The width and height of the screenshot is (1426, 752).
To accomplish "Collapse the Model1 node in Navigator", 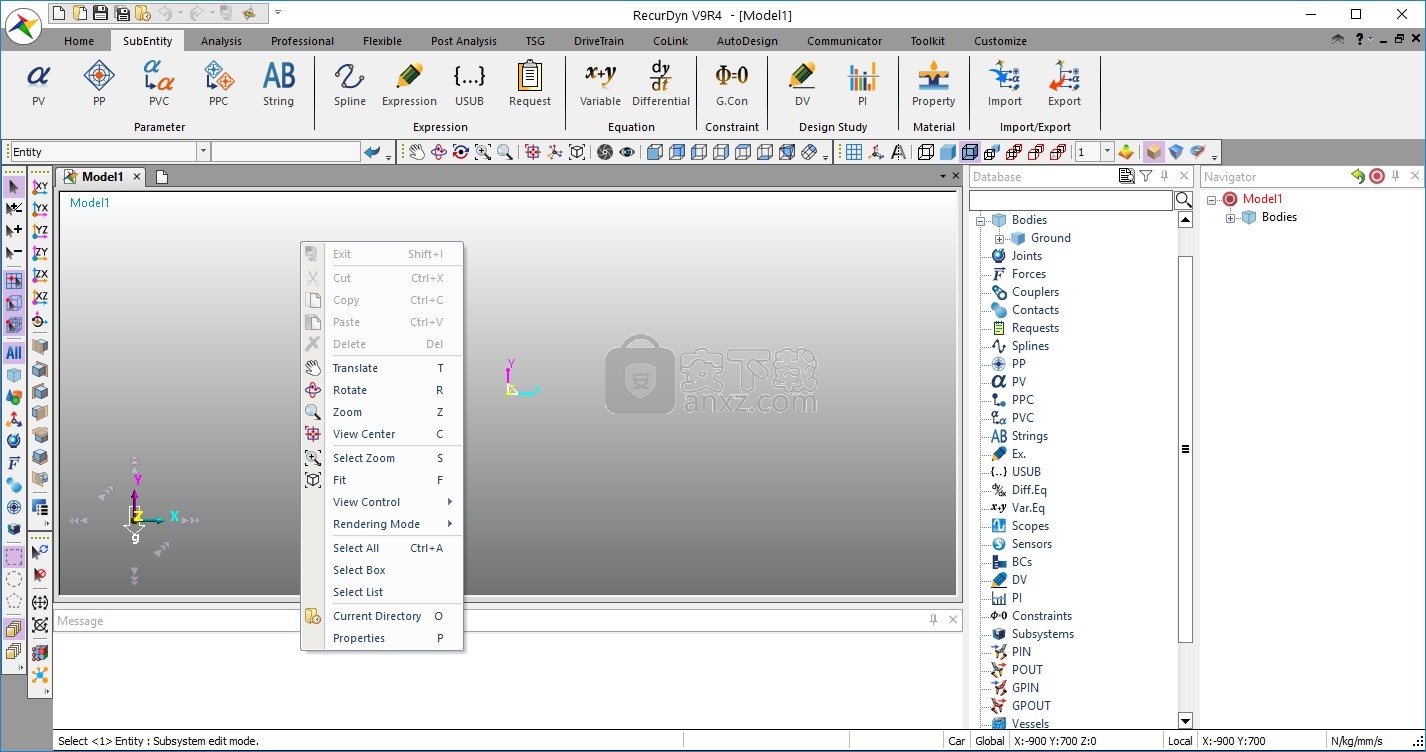I will (1212, 199).
